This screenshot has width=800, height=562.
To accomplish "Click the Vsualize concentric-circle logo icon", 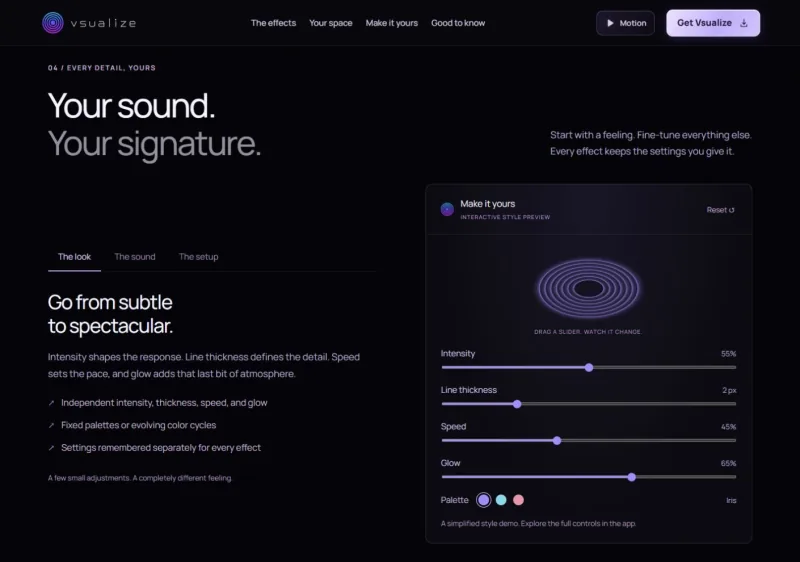I will pos(53,23).
